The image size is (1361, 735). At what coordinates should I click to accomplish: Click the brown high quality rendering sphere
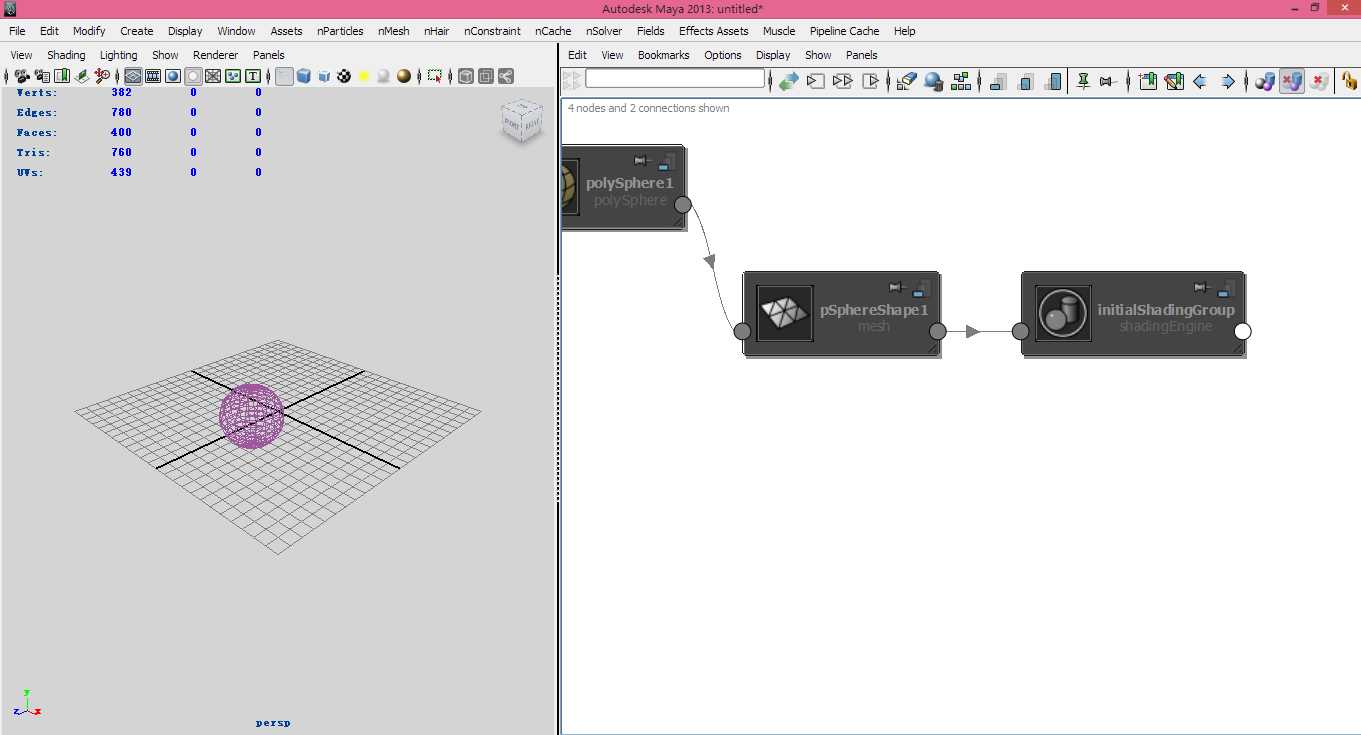click(404, 76)
